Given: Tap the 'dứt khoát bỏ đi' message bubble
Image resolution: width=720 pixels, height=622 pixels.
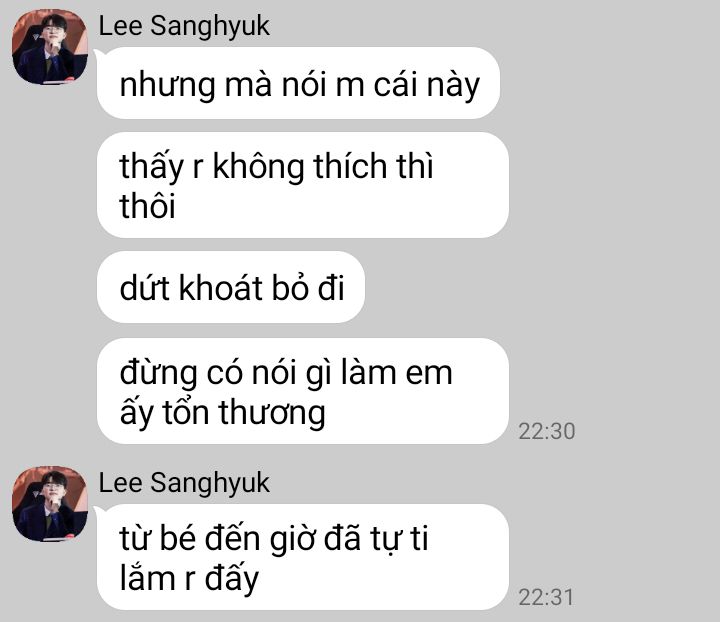Looking at the screenshot, I should click(231, 287).
